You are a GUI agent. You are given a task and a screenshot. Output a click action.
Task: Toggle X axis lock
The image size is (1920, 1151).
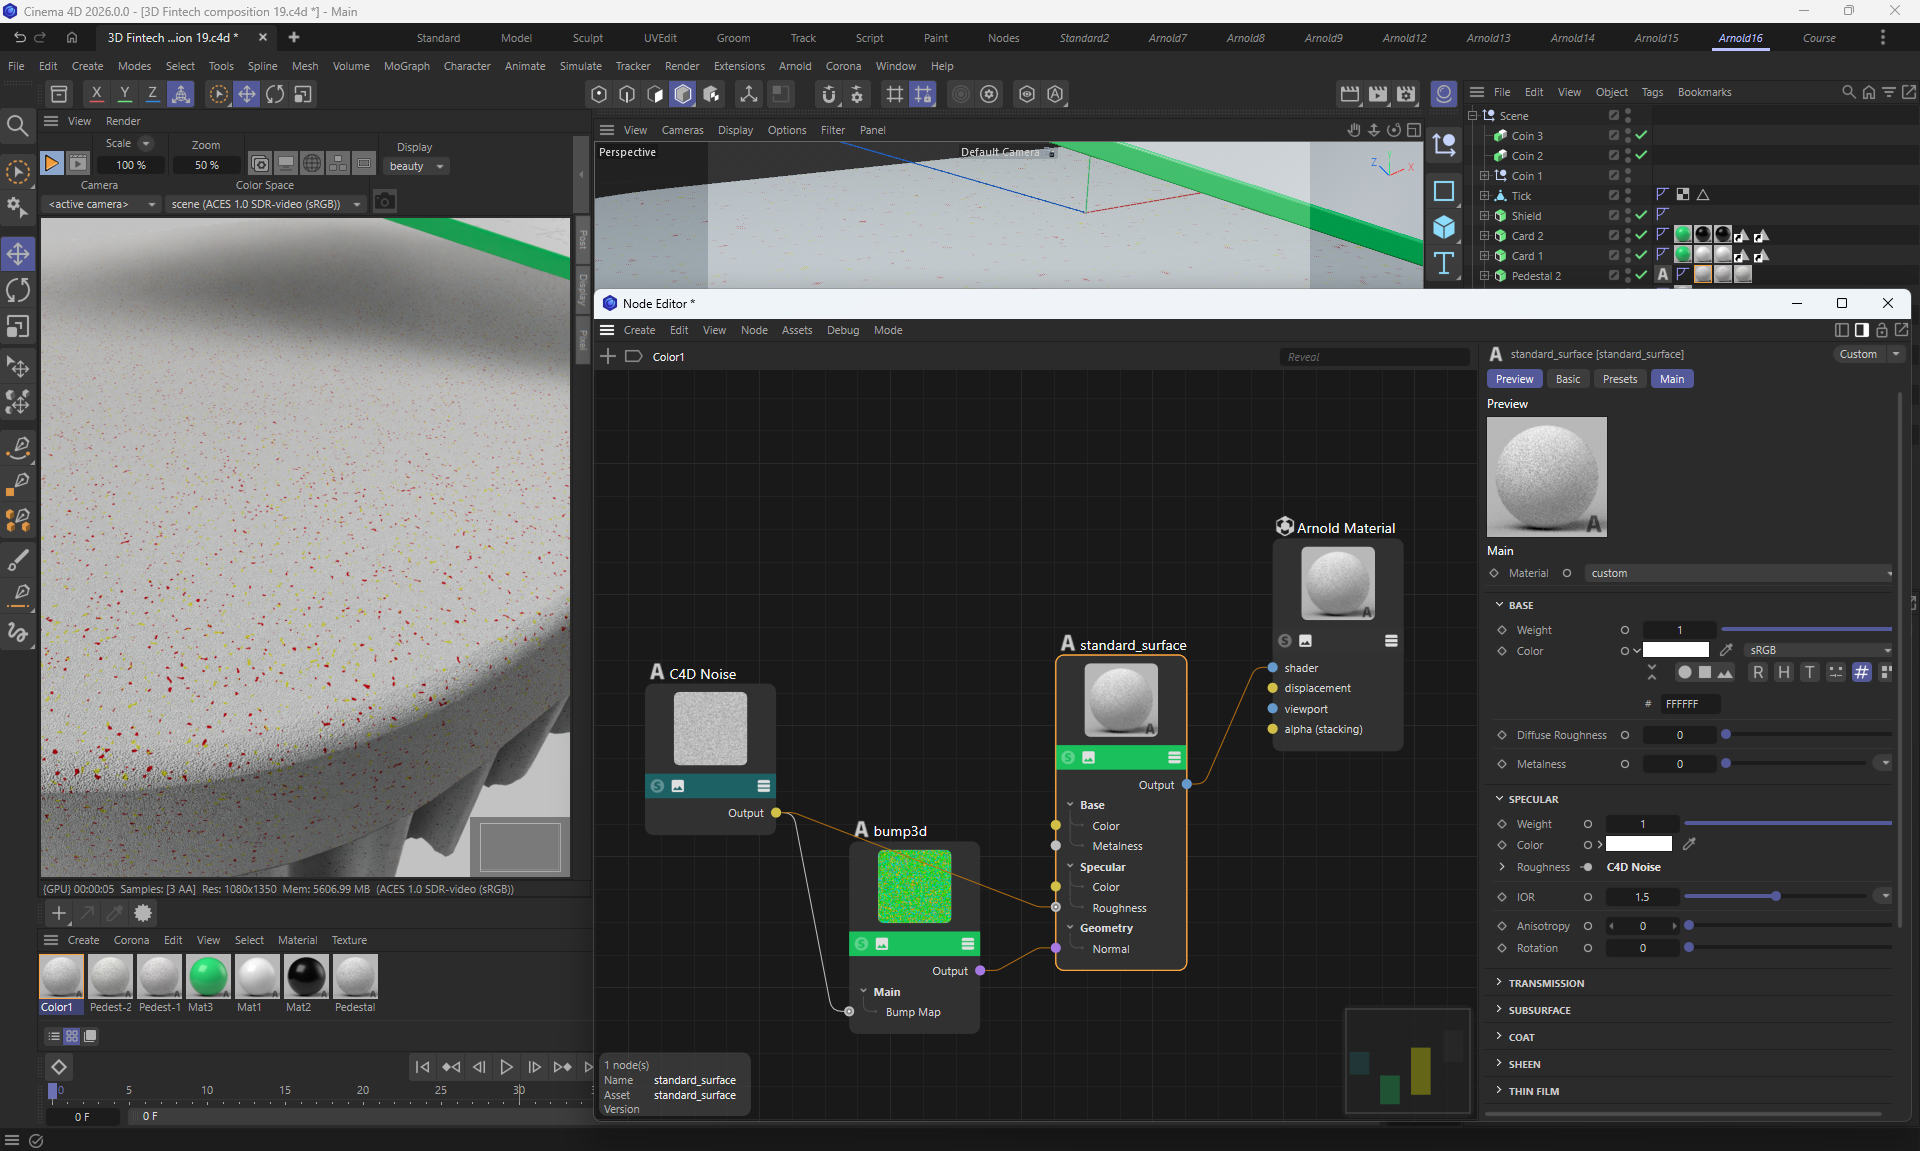[x=96, y=94]
